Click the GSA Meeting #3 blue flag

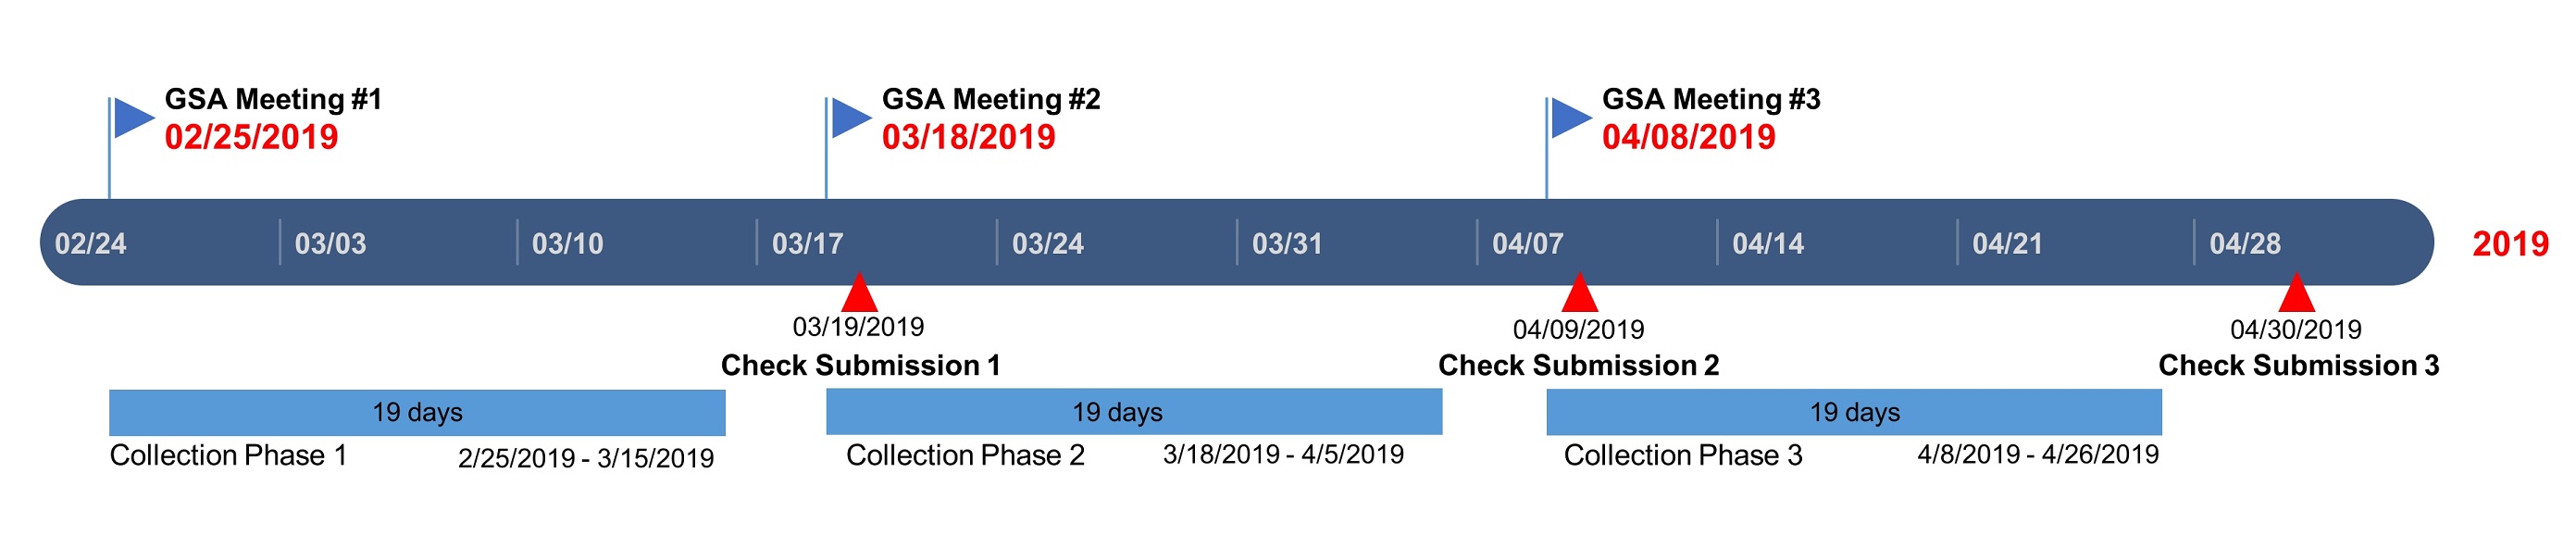(x=1570, y=118)
